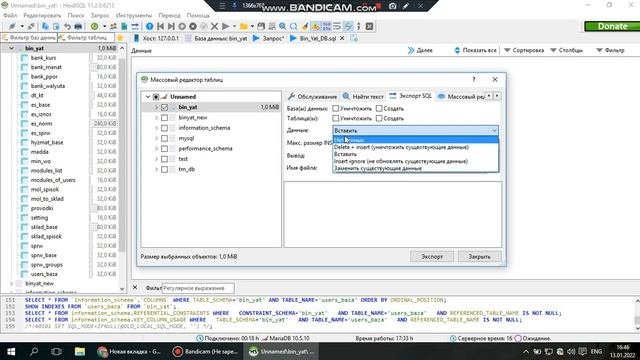Click the favorites star icon above tree
Screen dimensions: 640x360
point(120,38)
